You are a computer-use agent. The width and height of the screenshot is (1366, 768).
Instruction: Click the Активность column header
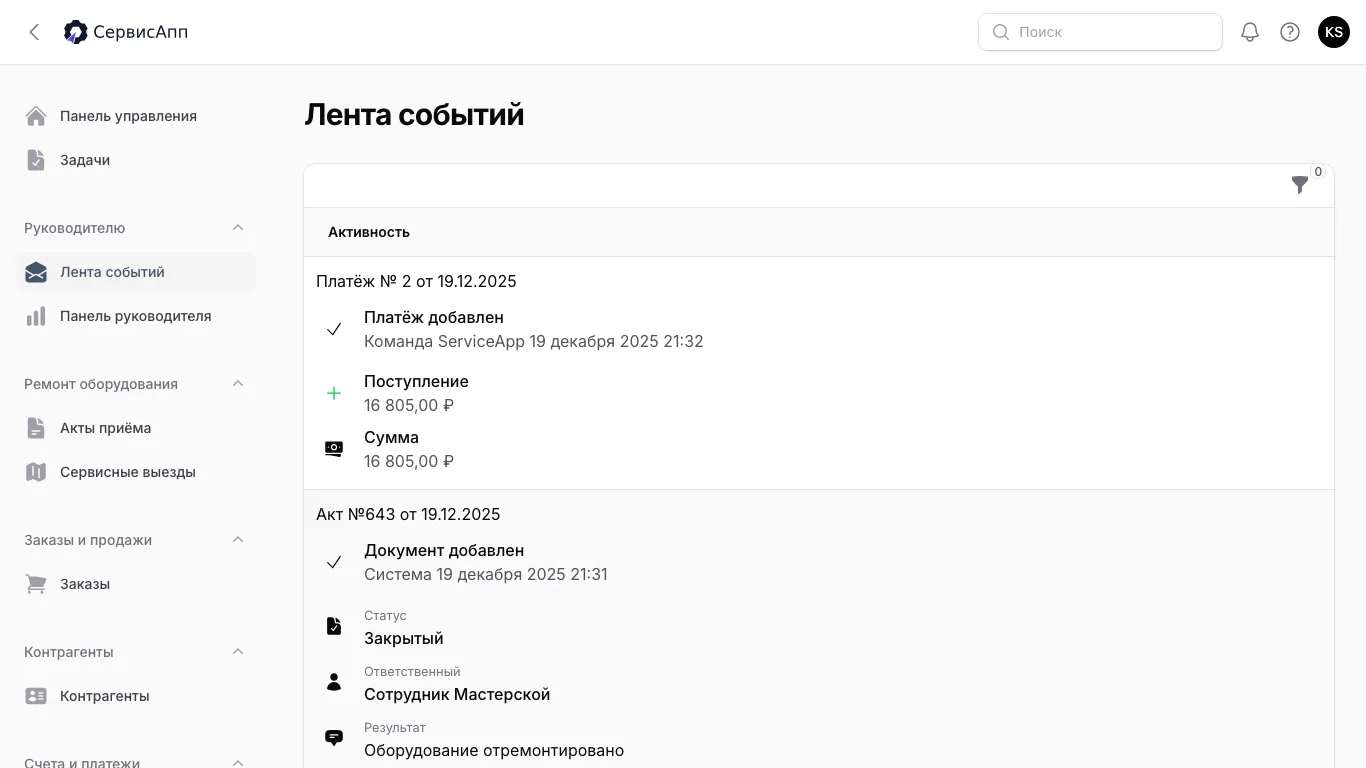tap(369, 232)
